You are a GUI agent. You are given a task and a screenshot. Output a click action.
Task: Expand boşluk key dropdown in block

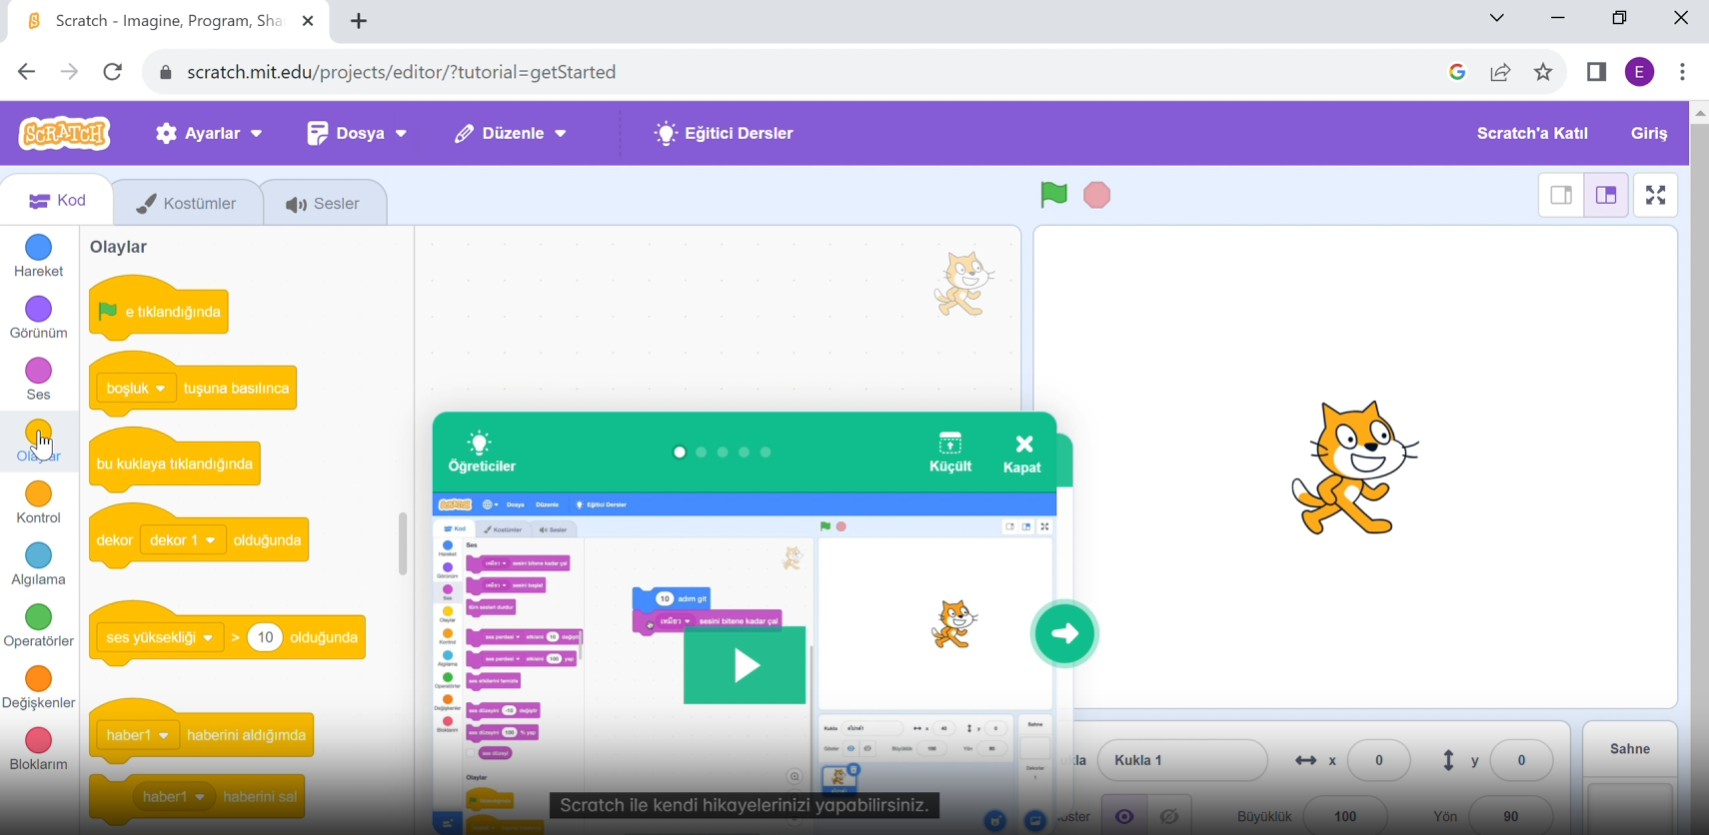tap(136, 388)
